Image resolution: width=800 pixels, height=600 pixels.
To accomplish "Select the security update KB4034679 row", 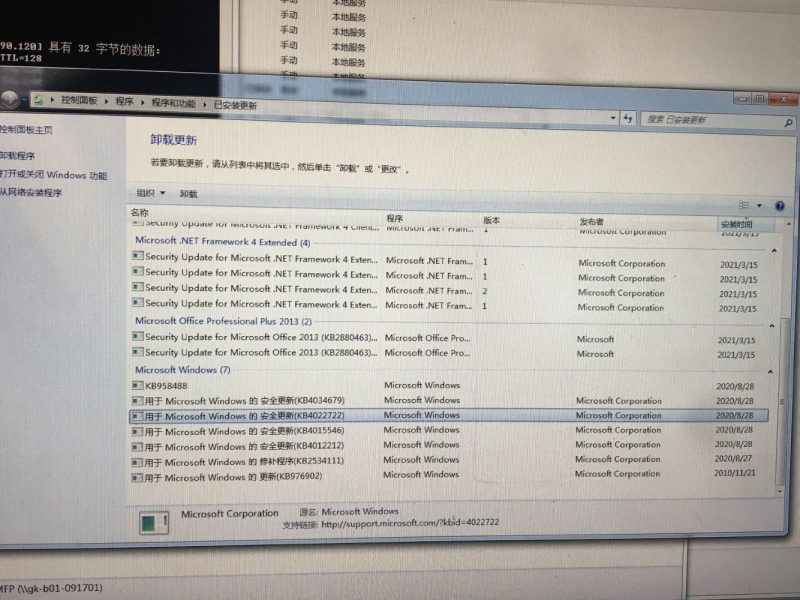I will [449, 401].
